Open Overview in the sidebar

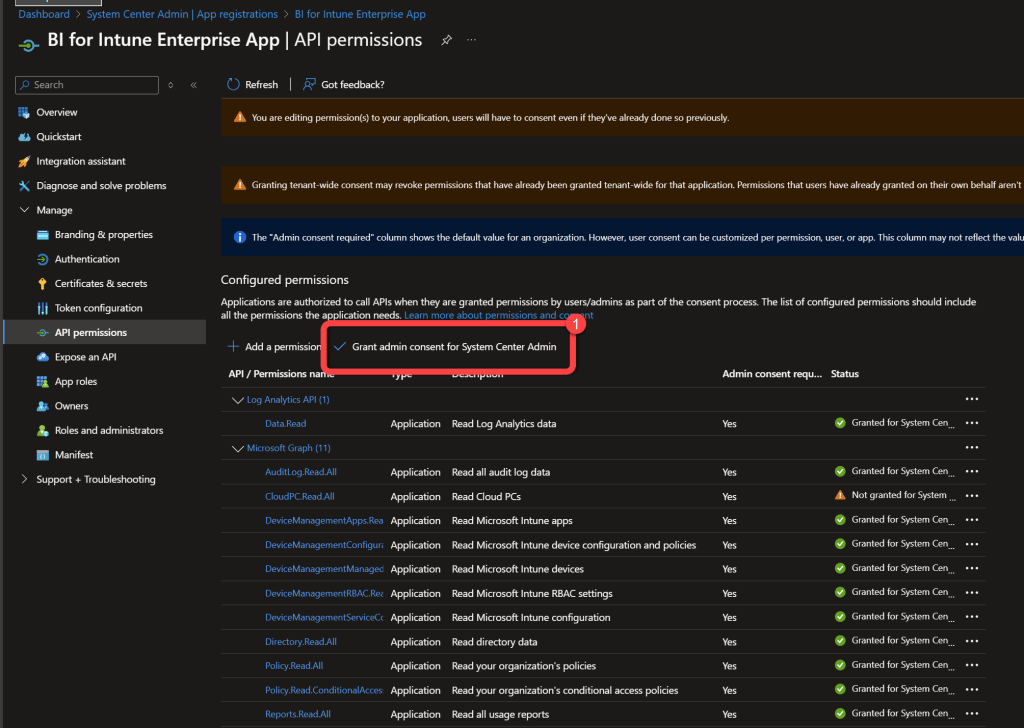pos(57,112)
